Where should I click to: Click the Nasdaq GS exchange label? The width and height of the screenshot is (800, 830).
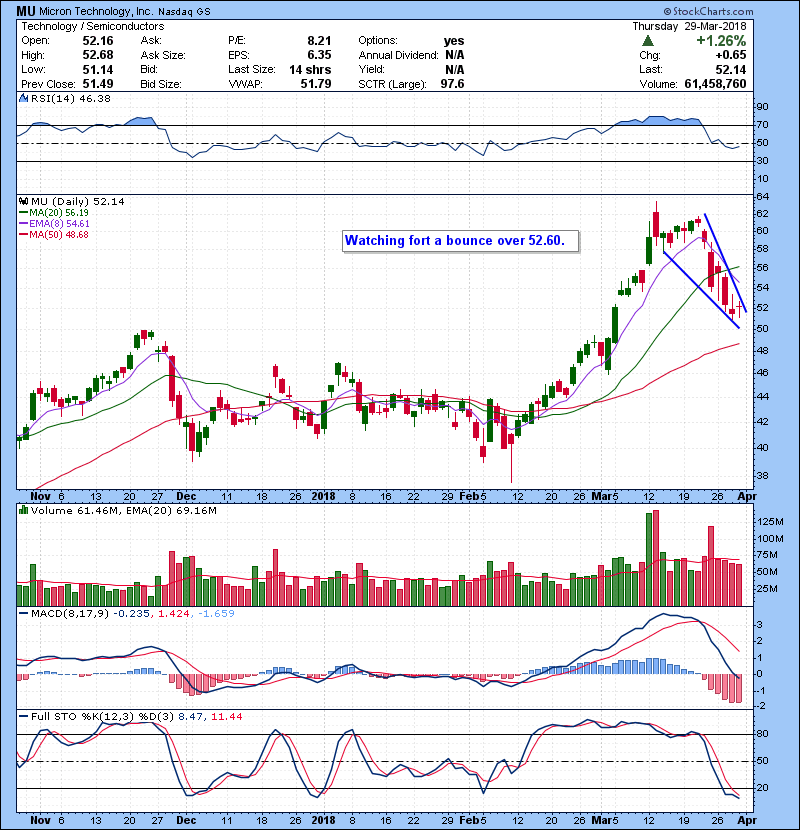184,12
